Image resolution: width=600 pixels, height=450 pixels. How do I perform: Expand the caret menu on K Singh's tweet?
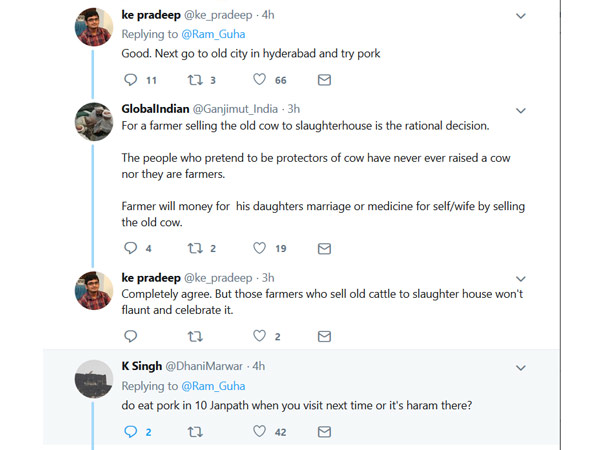(520, 367)
